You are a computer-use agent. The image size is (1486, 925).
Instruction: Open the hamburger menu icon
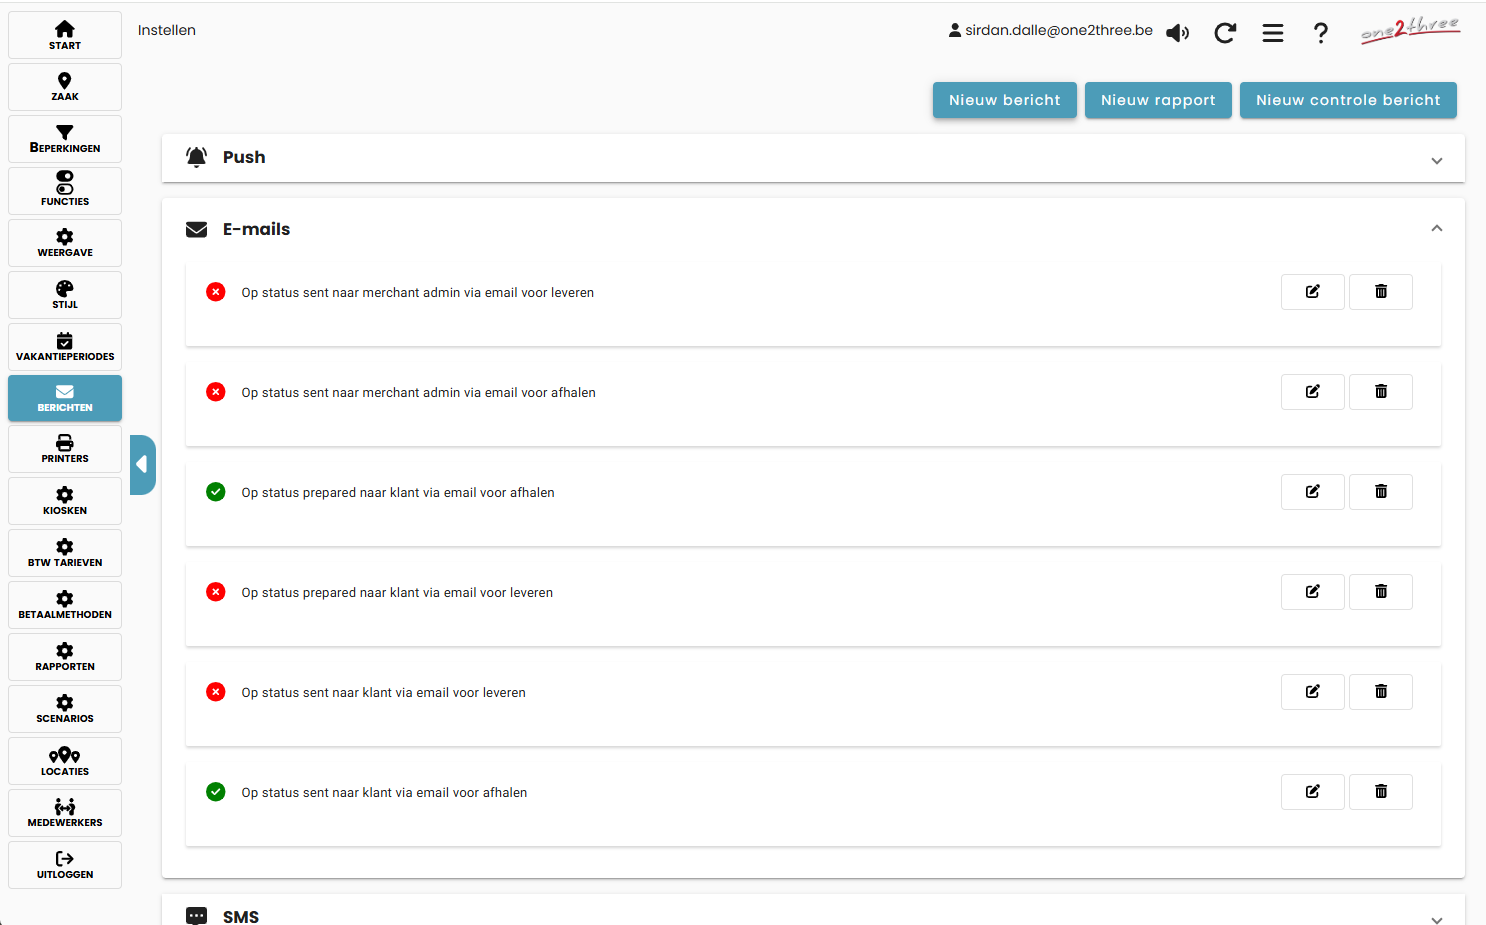tap(1272, 33)
